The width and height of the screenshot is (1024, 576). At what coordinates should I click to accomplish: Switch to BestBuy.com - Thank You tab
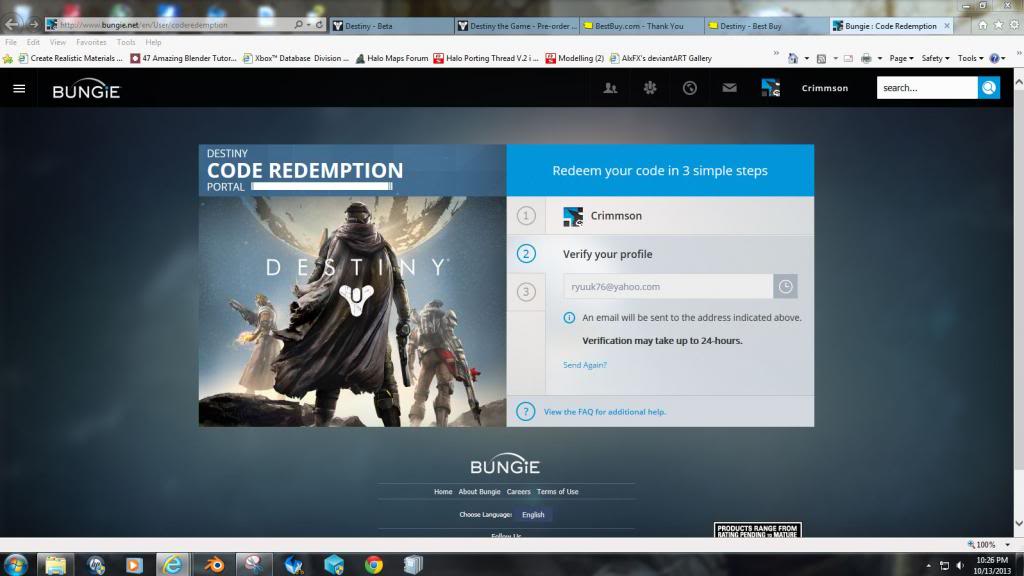(x=642, y=26)
